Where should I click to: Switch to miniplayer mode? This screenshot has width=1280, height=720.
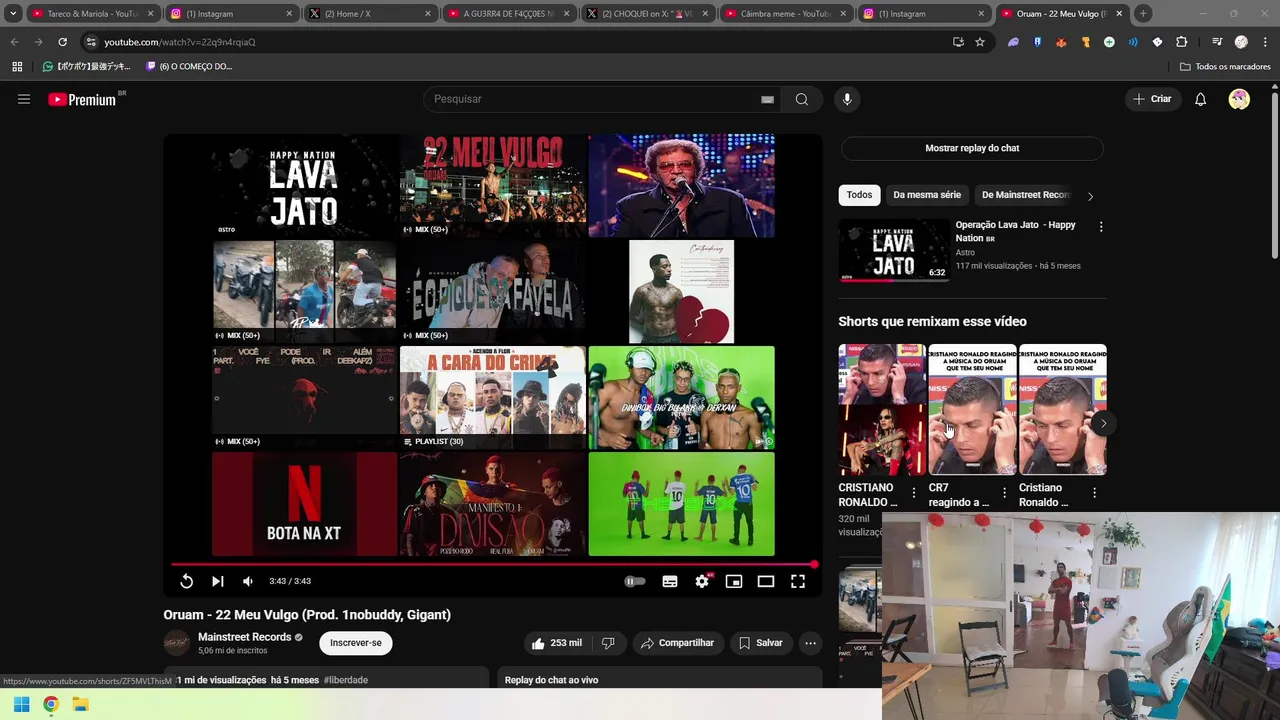coord(734,581)
